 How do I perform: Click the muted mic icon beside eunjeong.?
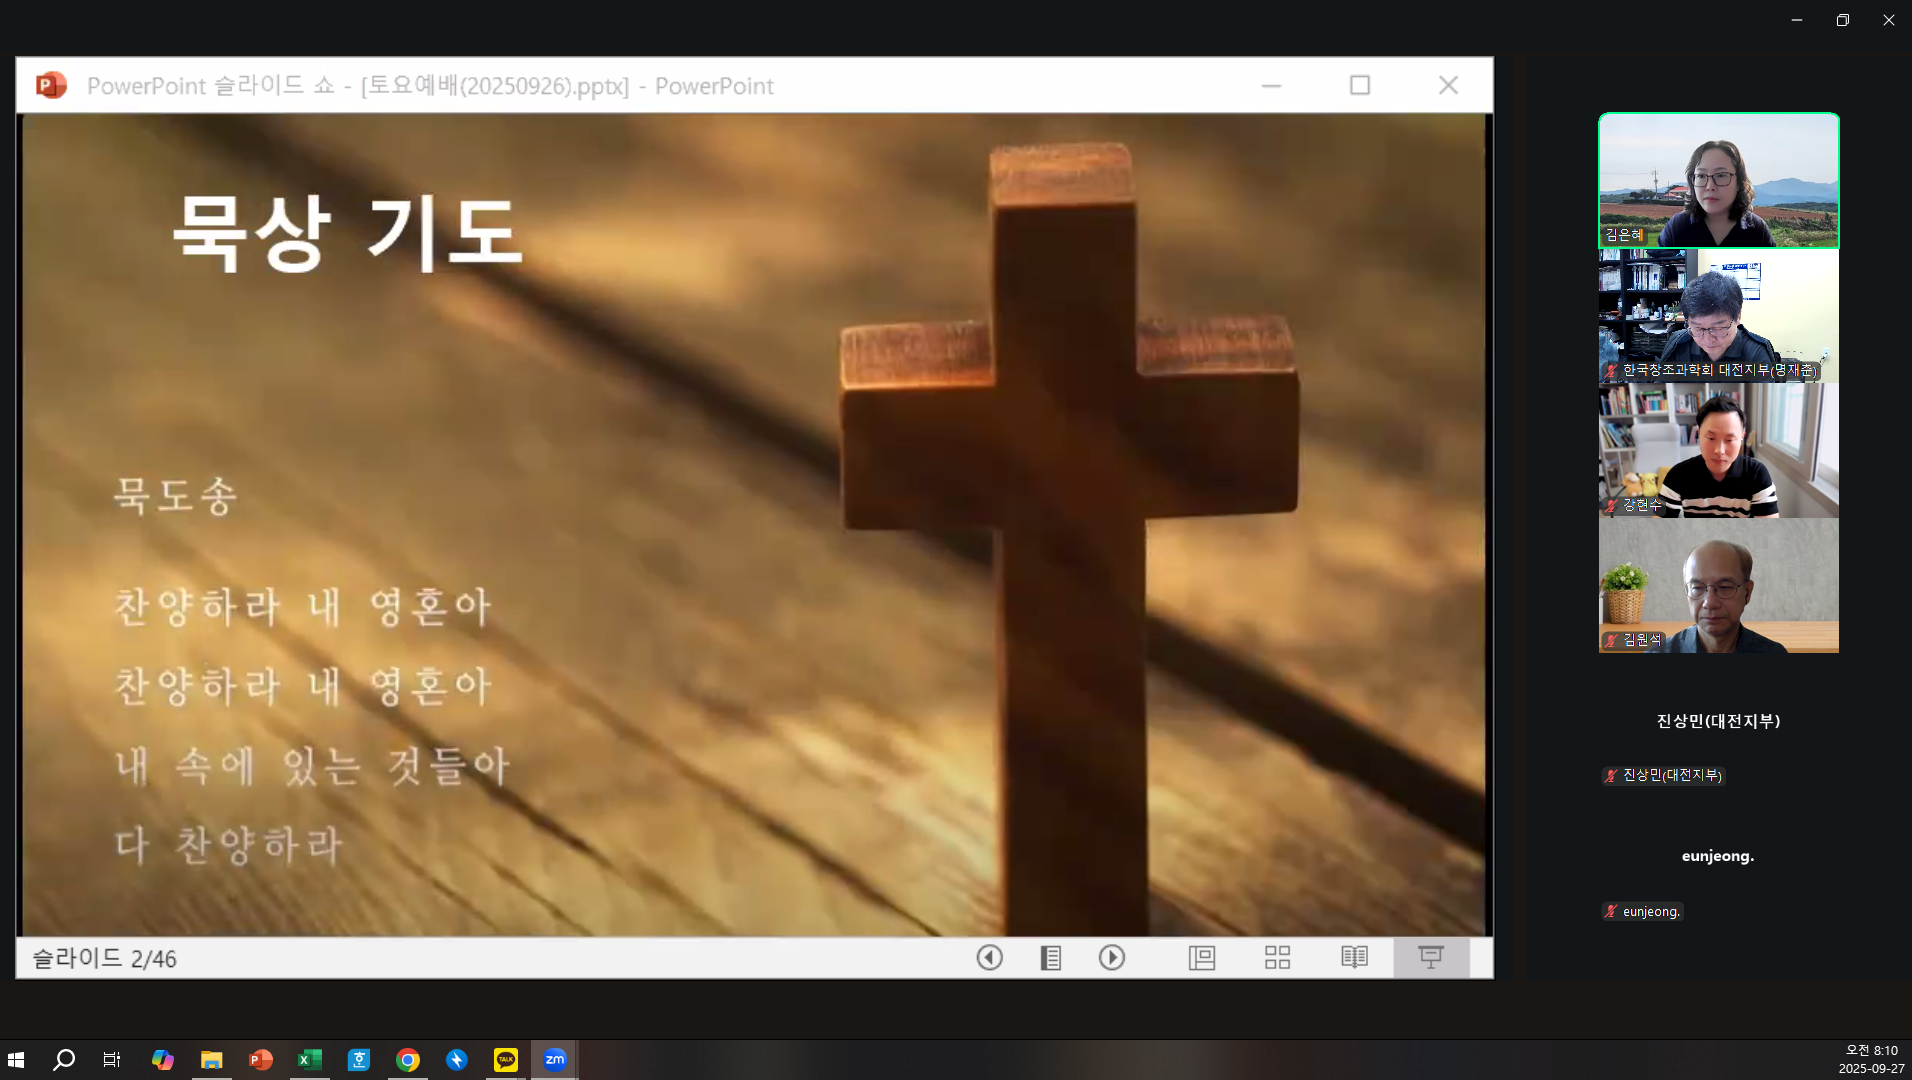(1610, 911)
